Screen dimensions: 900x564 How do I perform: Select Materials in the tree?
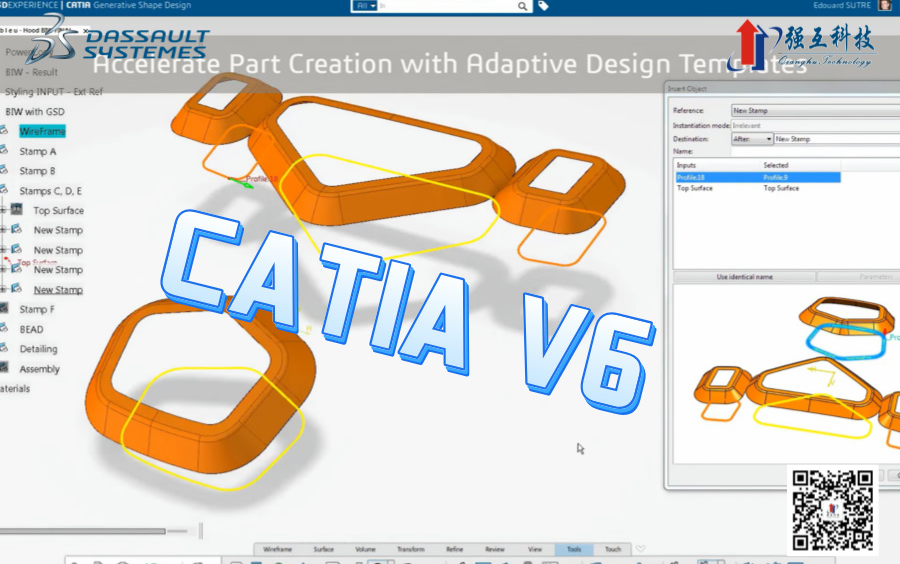coord(15,388)
